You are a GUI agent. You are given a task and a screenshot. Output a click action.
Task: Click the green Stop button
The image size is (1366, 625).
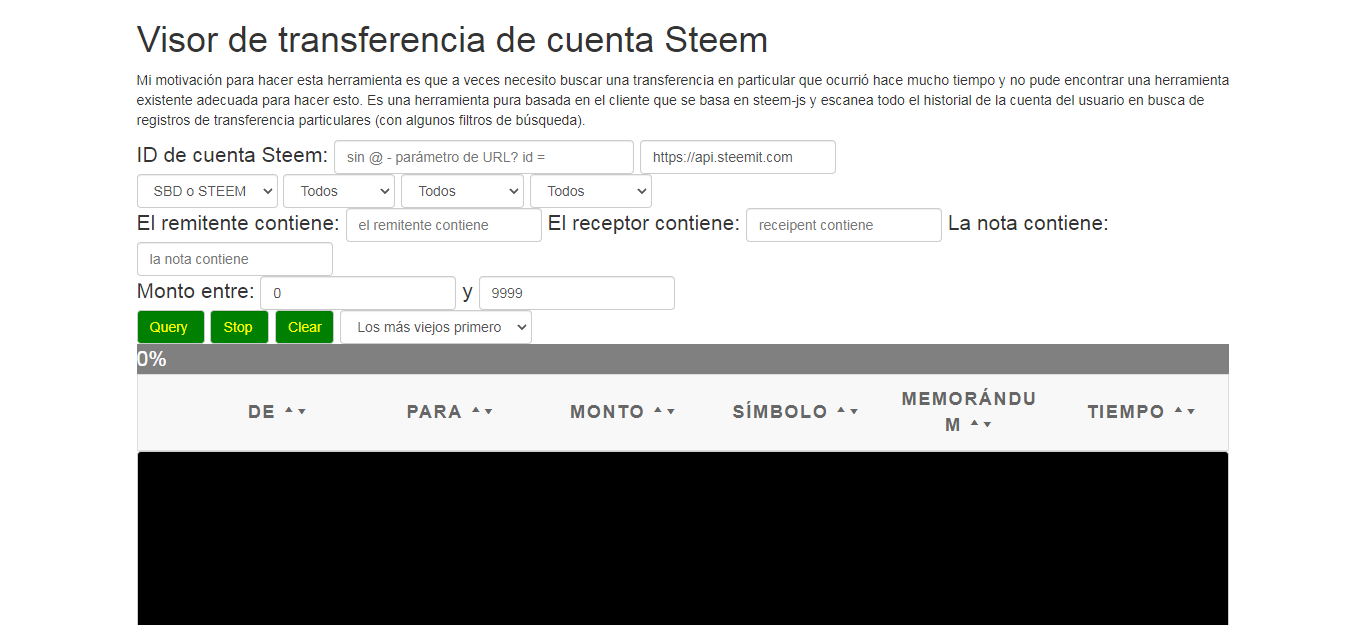click(239, 327)
